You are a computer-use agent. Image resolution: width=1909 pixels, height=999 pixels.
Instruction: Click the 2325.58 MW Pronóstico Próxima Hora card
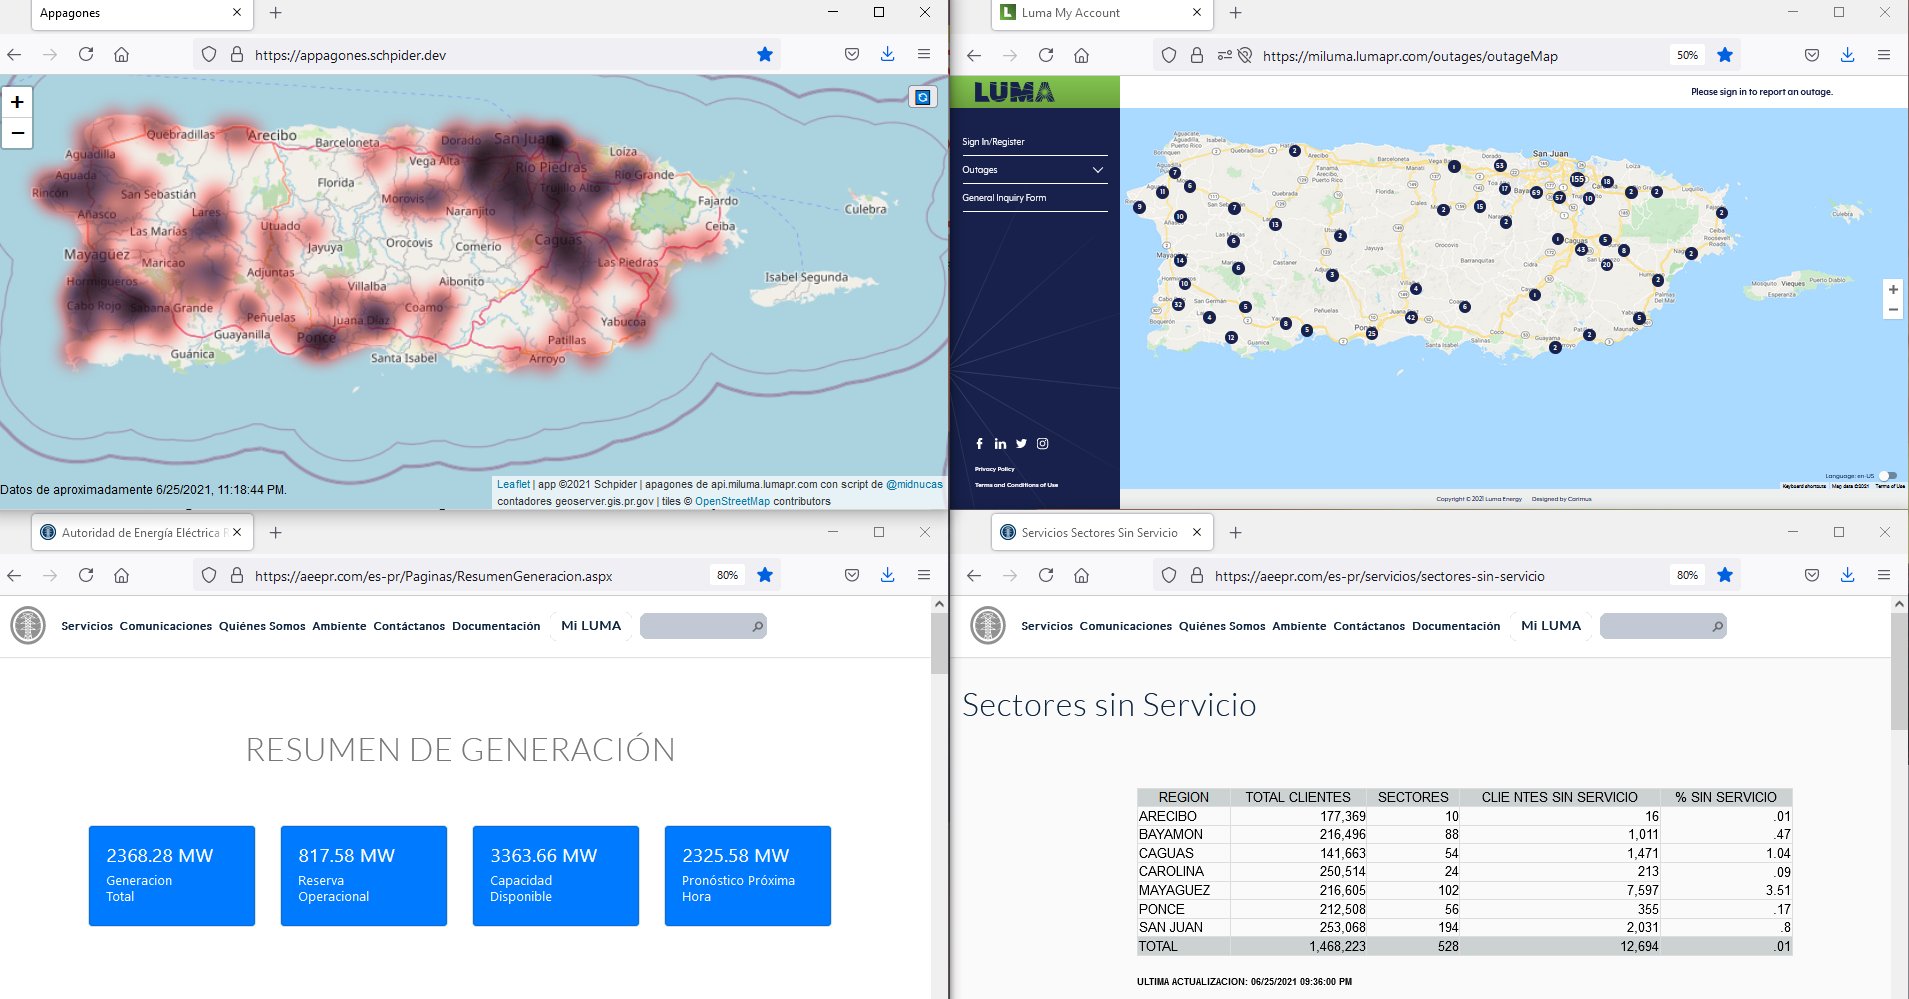tap(748, 876)
